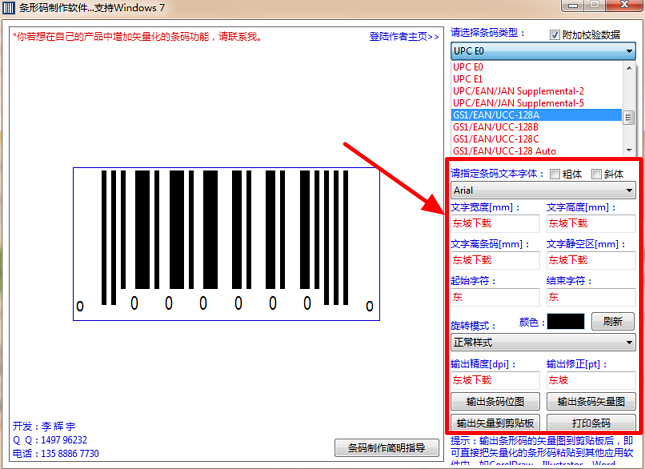645x469 pixels.
Task: Click the barcode app icon in title bar
Action: coord(9,8)
